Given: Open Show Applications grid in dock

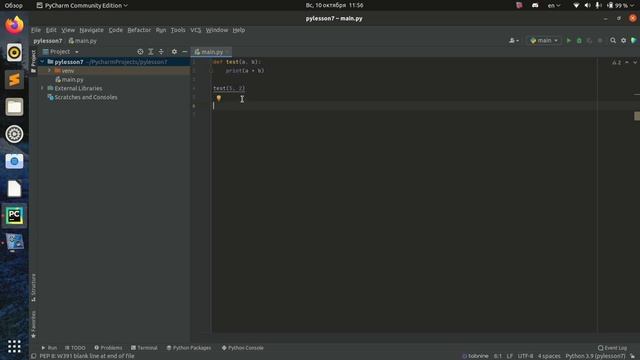Looking at the screenshot, I should tap(14, 347).
